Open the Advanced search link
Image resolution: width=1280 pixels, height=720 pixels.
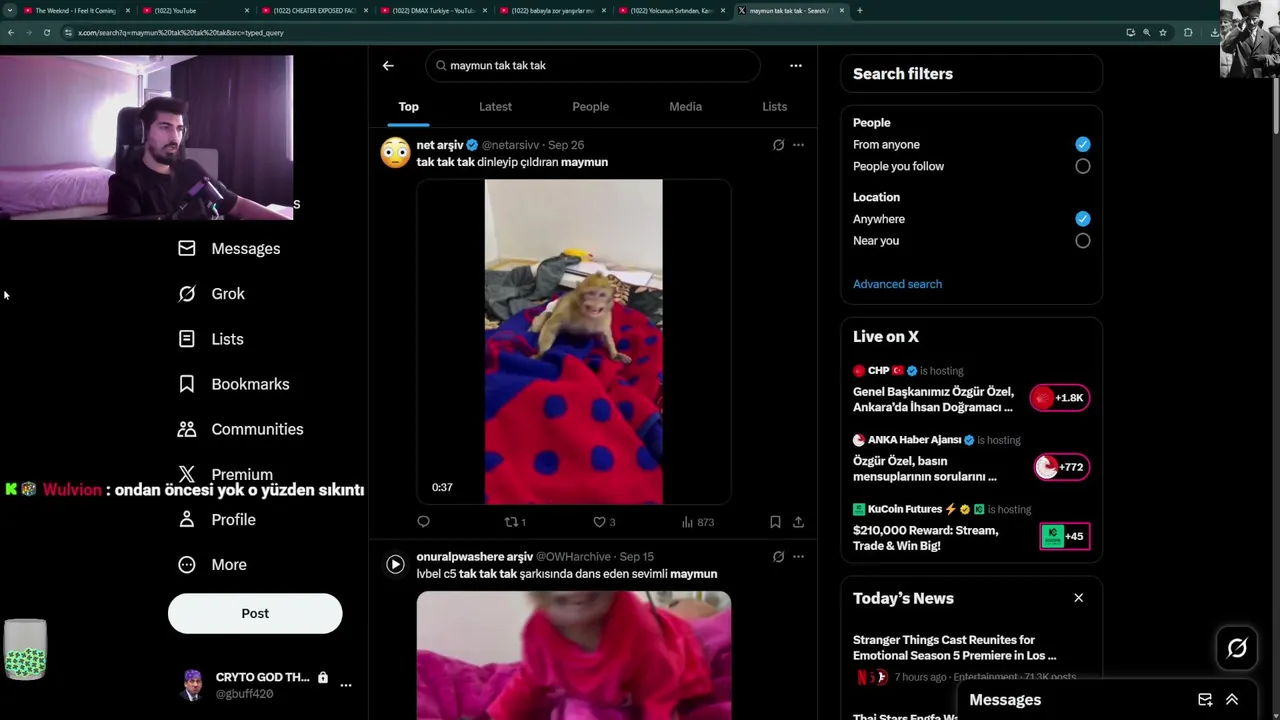pyautogui.click(x=897, y=284)
